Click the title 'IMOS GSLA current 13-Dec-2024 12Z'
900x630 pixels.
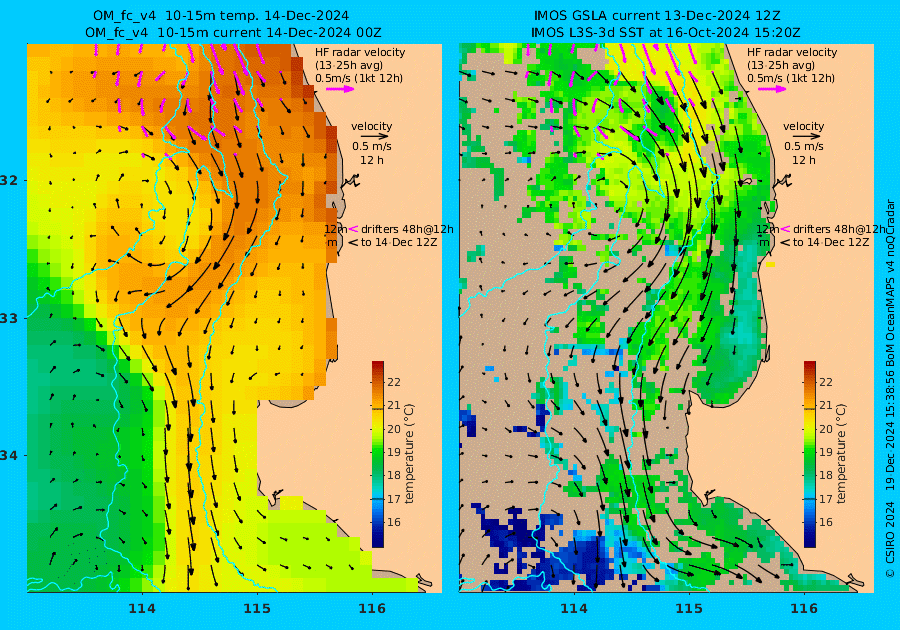click(x=657, y=16)
